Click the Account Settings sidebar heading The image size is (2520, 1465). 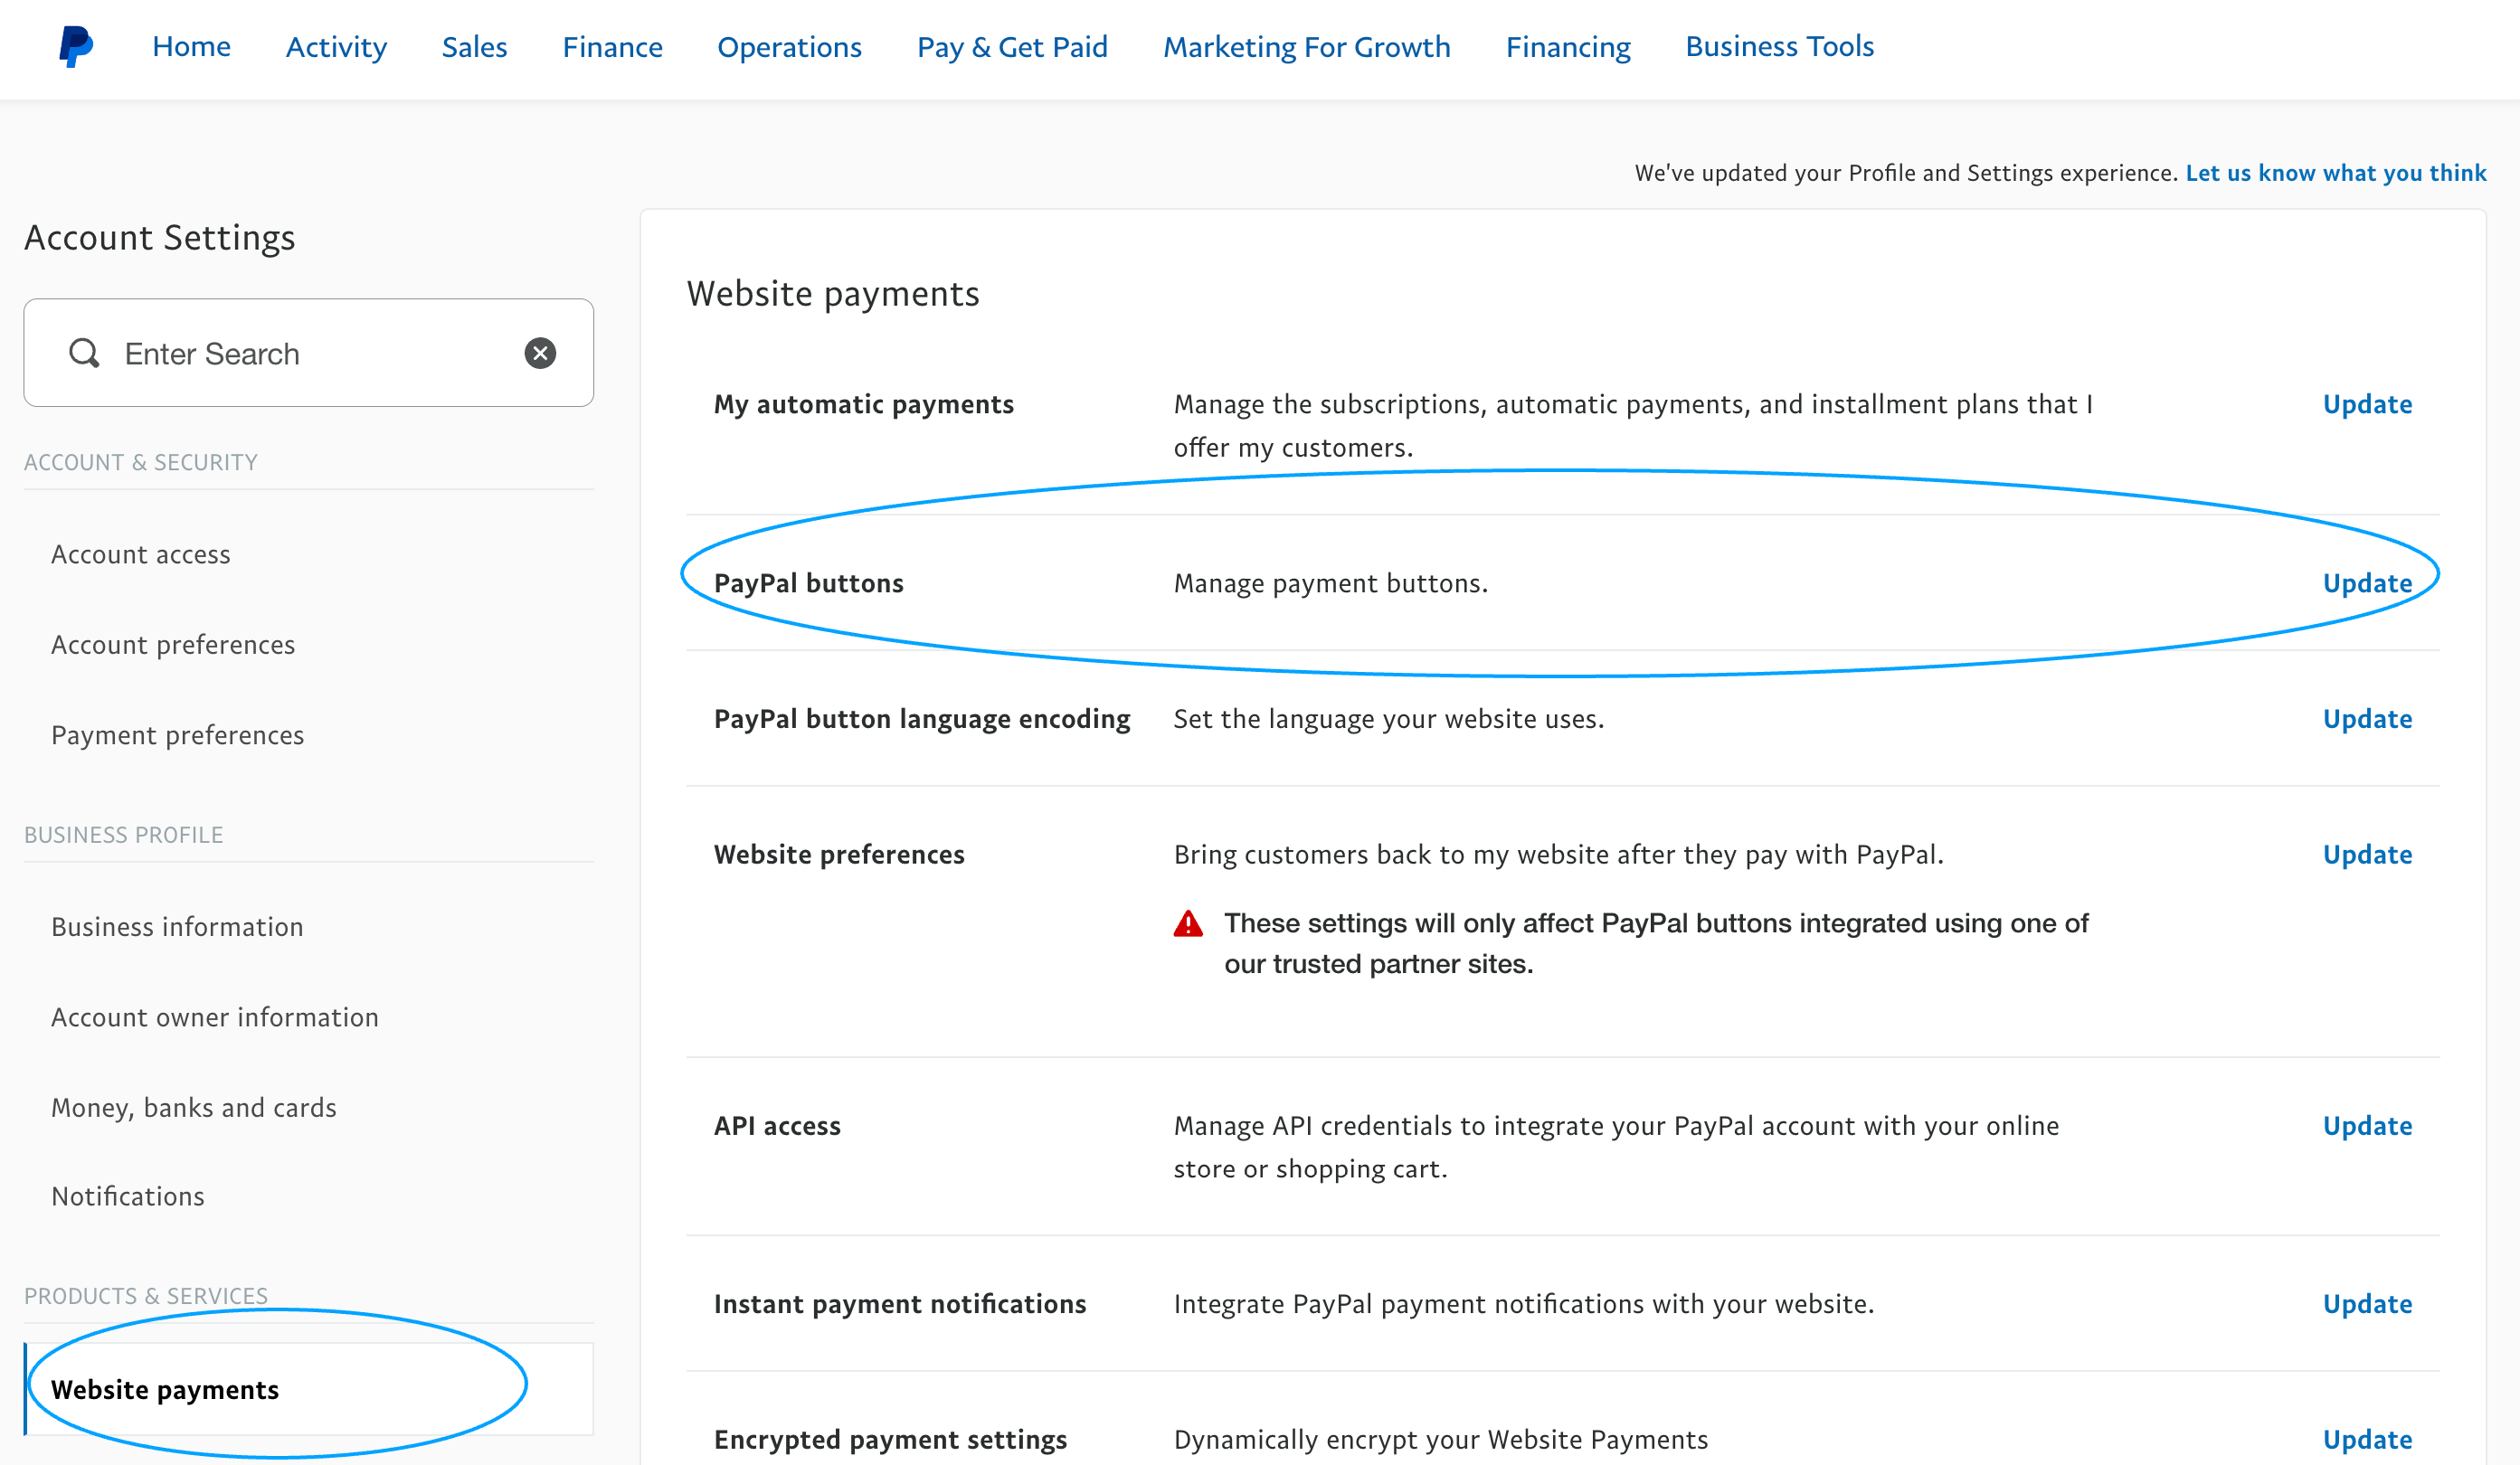(160, 238)
